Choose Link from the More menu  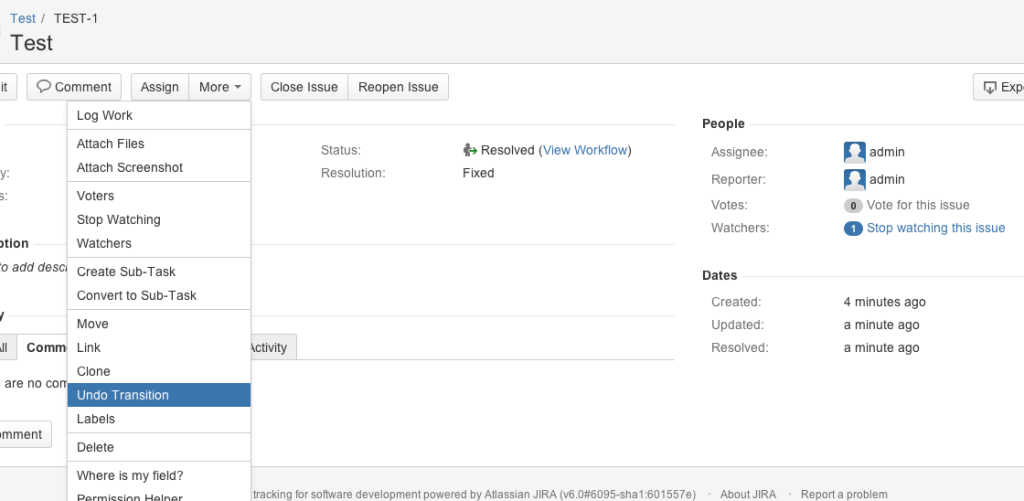pyautogui.click(x=159, y=348)
